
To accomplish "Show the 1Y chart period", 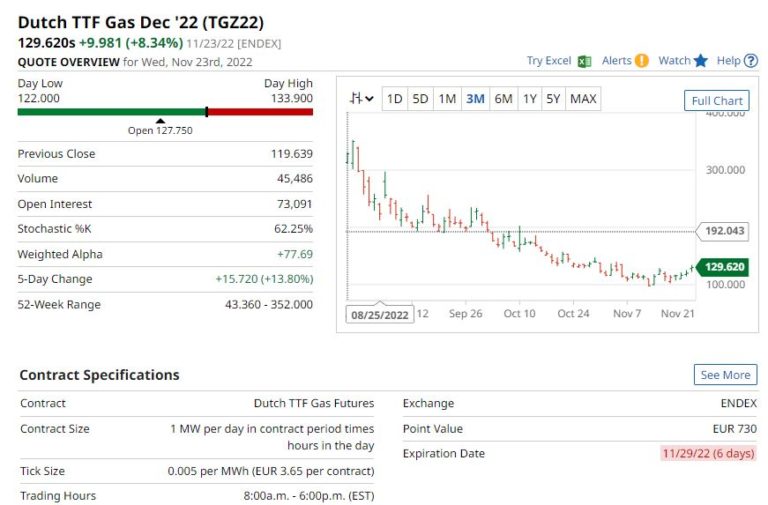I will point(529,98).
